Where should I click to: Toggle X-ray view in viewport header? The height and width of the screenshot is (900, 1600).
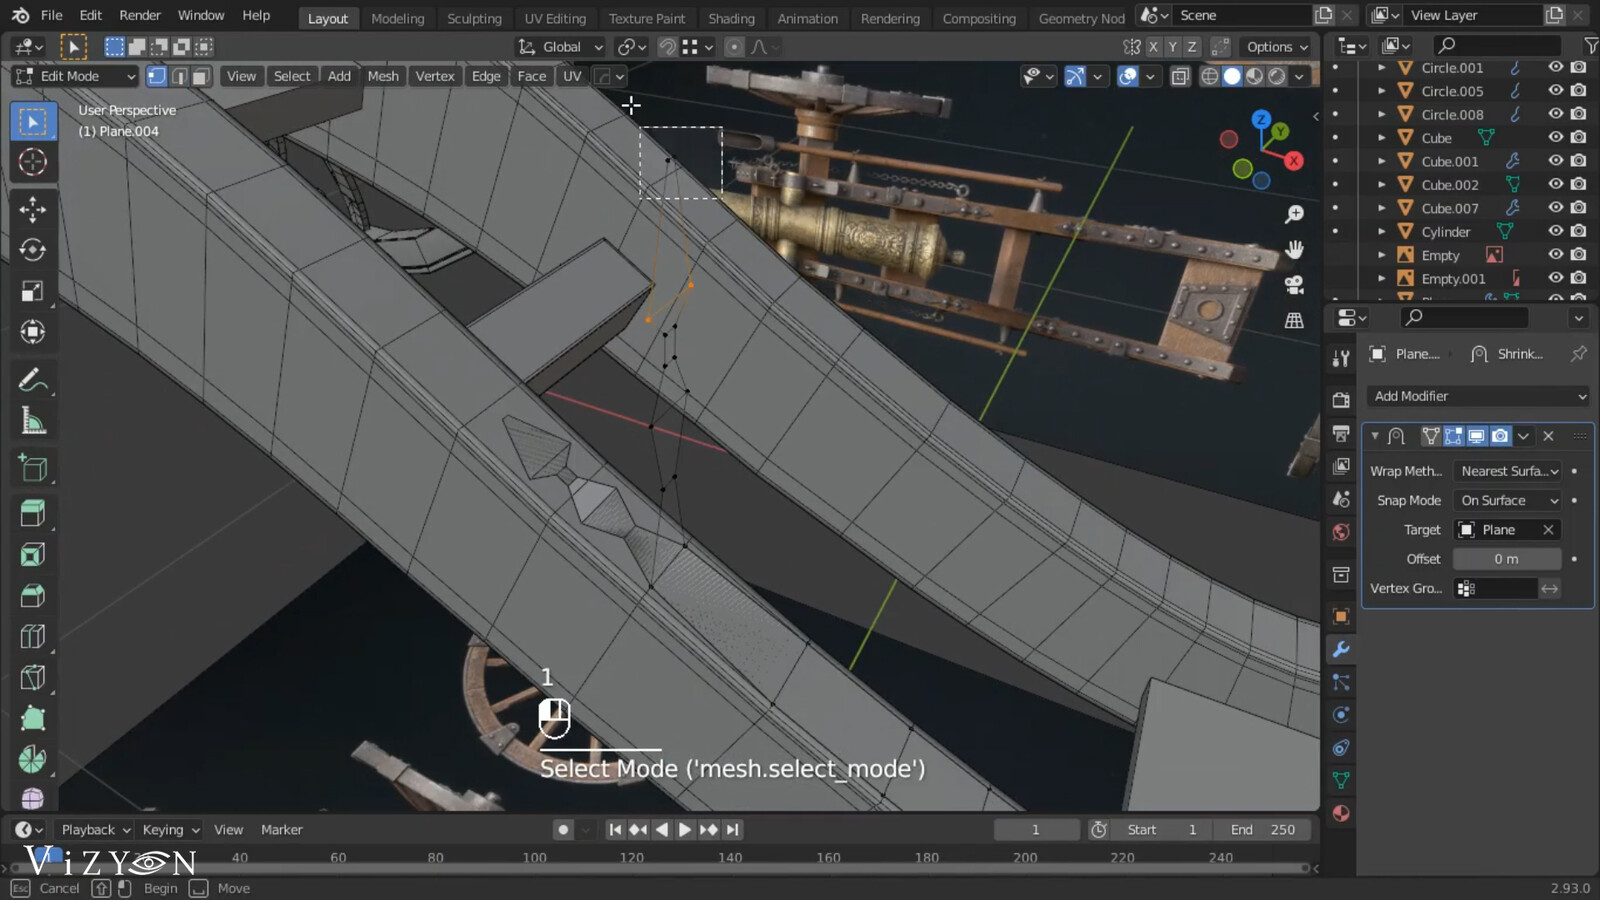(x=1180, y=76)
